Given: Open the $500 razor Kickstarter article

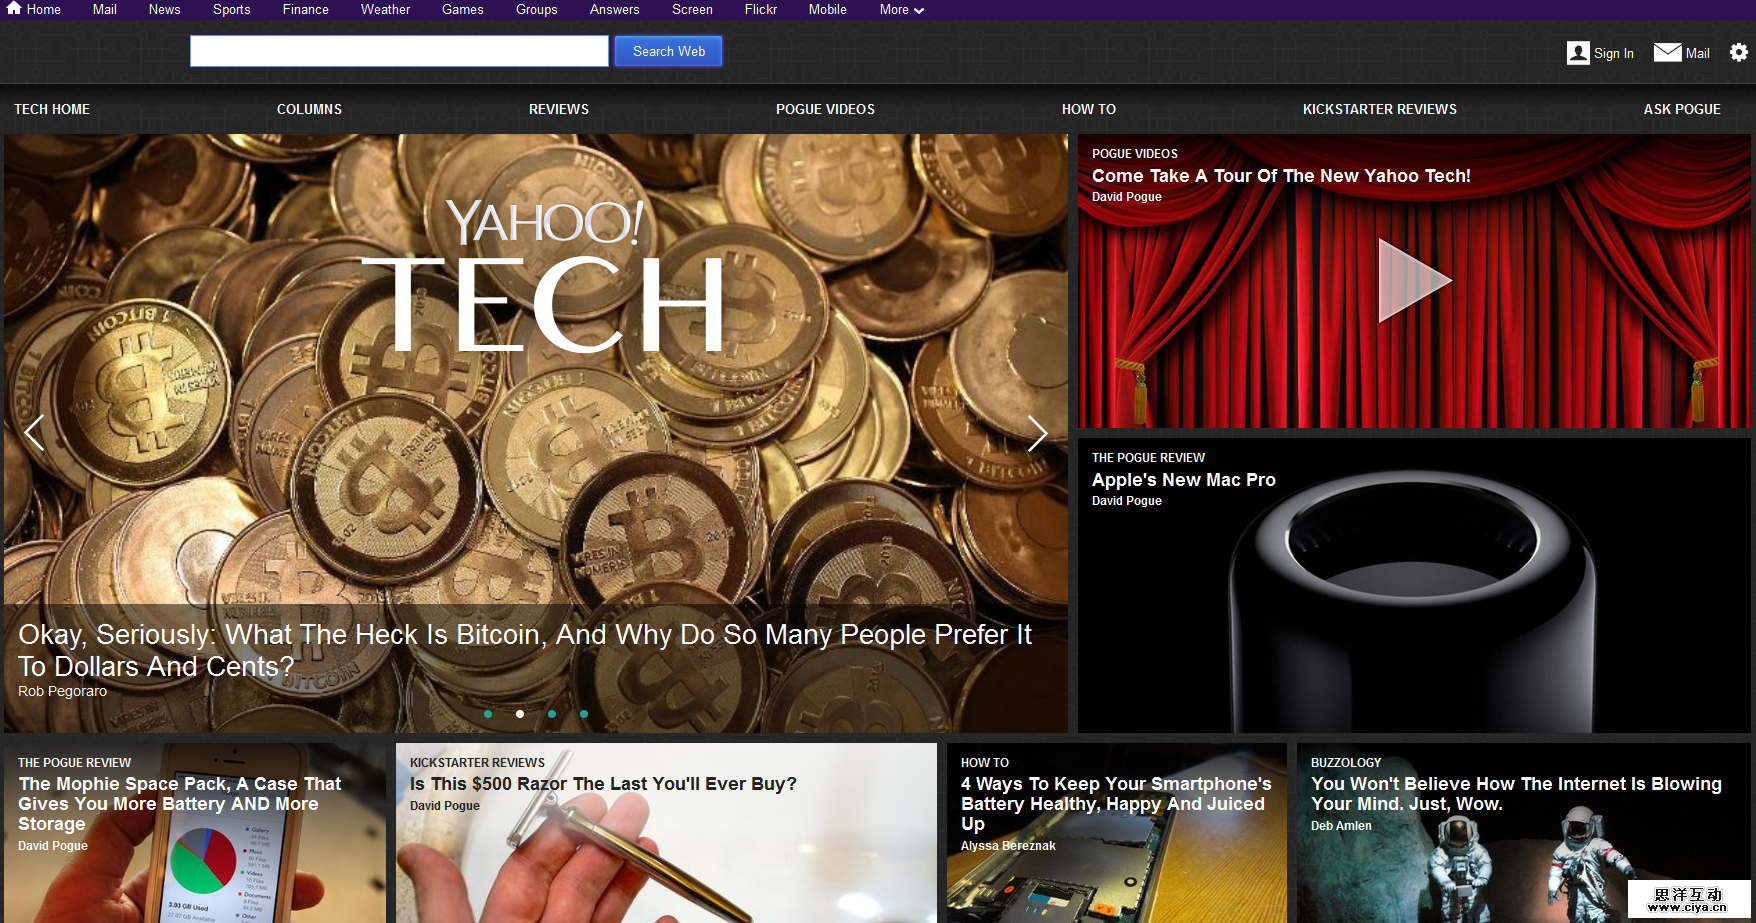Looking at the screenshot, I should click(x=603, y=784).
